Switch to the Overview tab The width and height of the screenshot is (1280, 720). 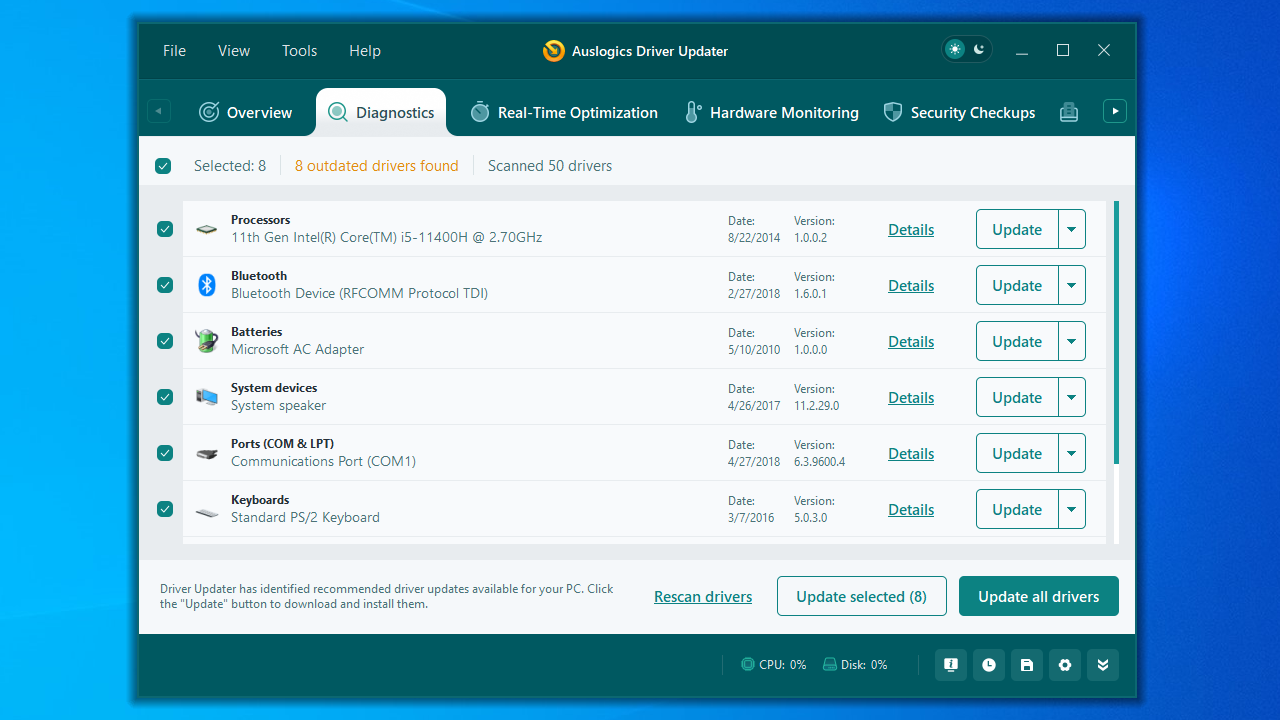pyautogui.click(x=246, y=112)
